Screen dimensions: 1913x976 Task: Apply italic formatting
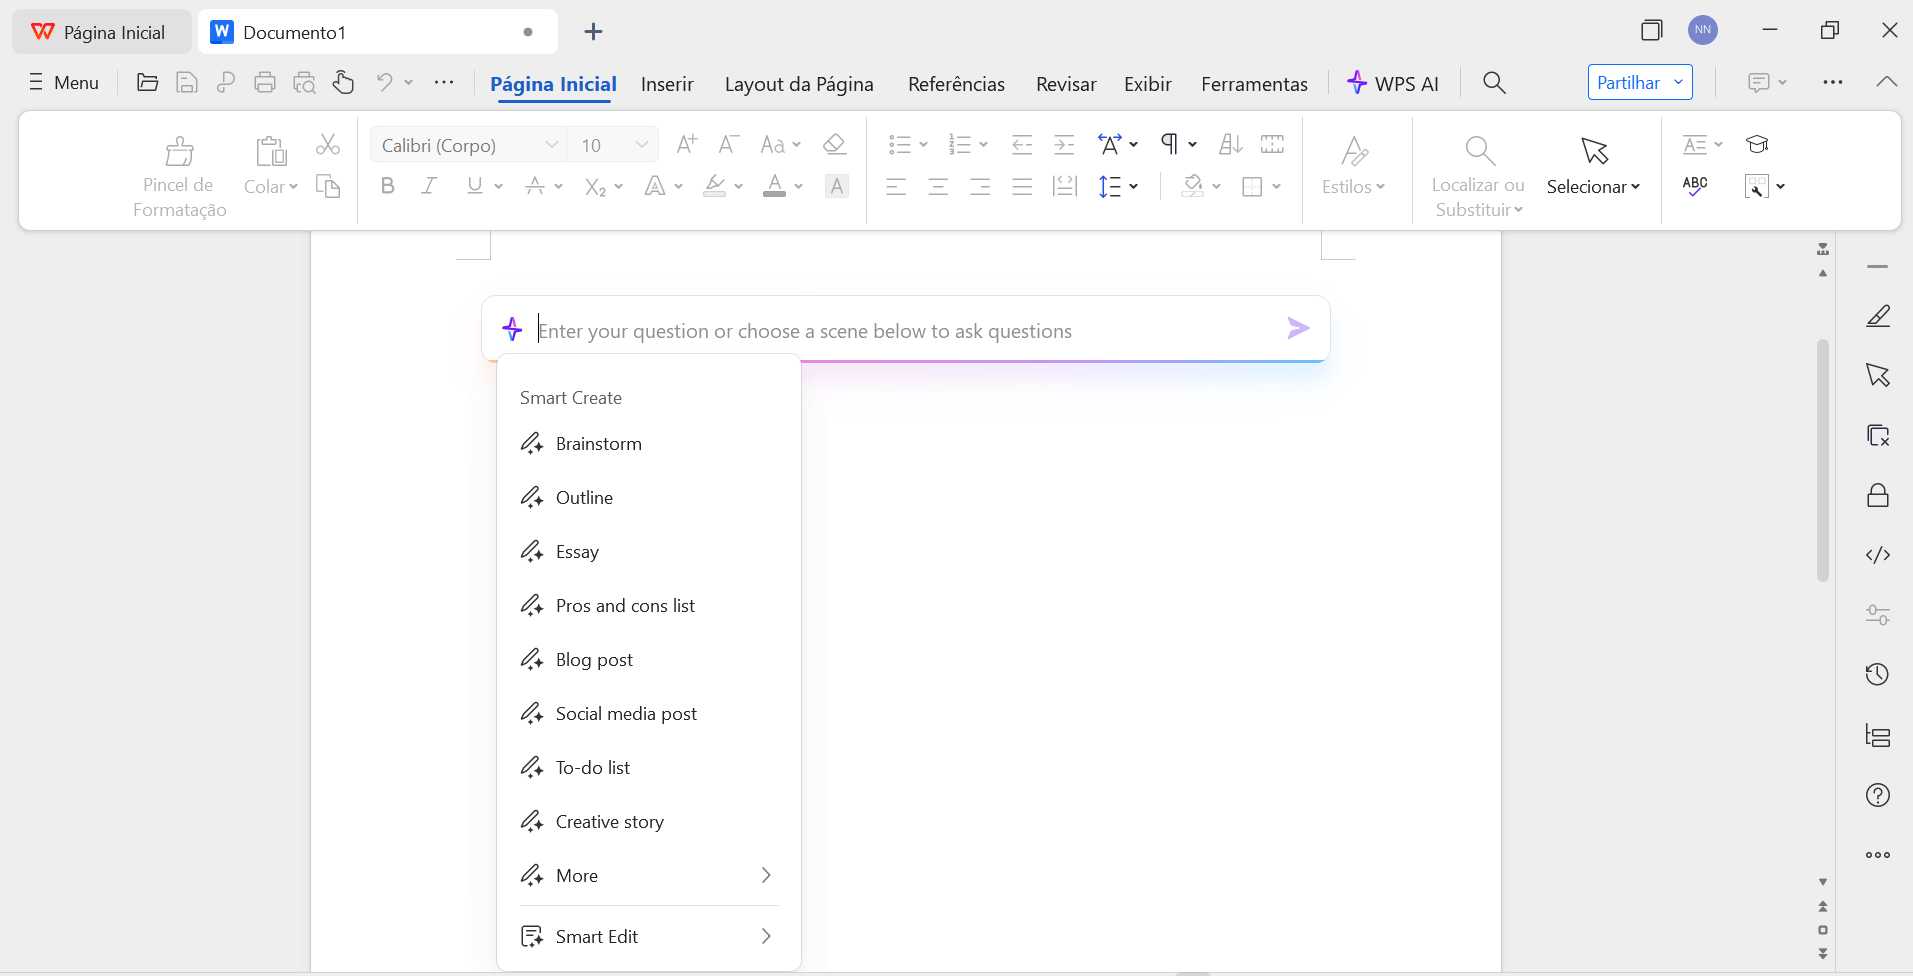click(428, 186)
